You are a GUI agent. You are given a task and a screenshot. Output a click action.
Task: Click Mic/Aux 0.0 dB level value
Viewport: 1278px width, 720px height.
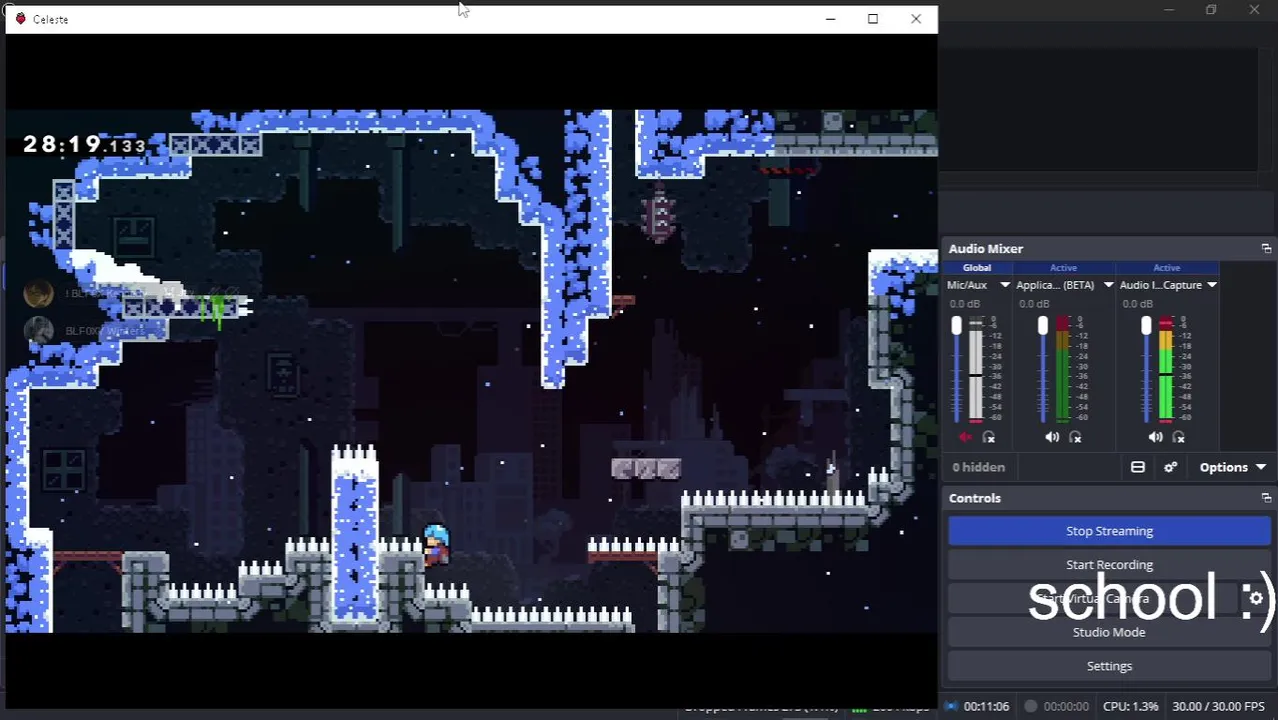pos(965,304)
